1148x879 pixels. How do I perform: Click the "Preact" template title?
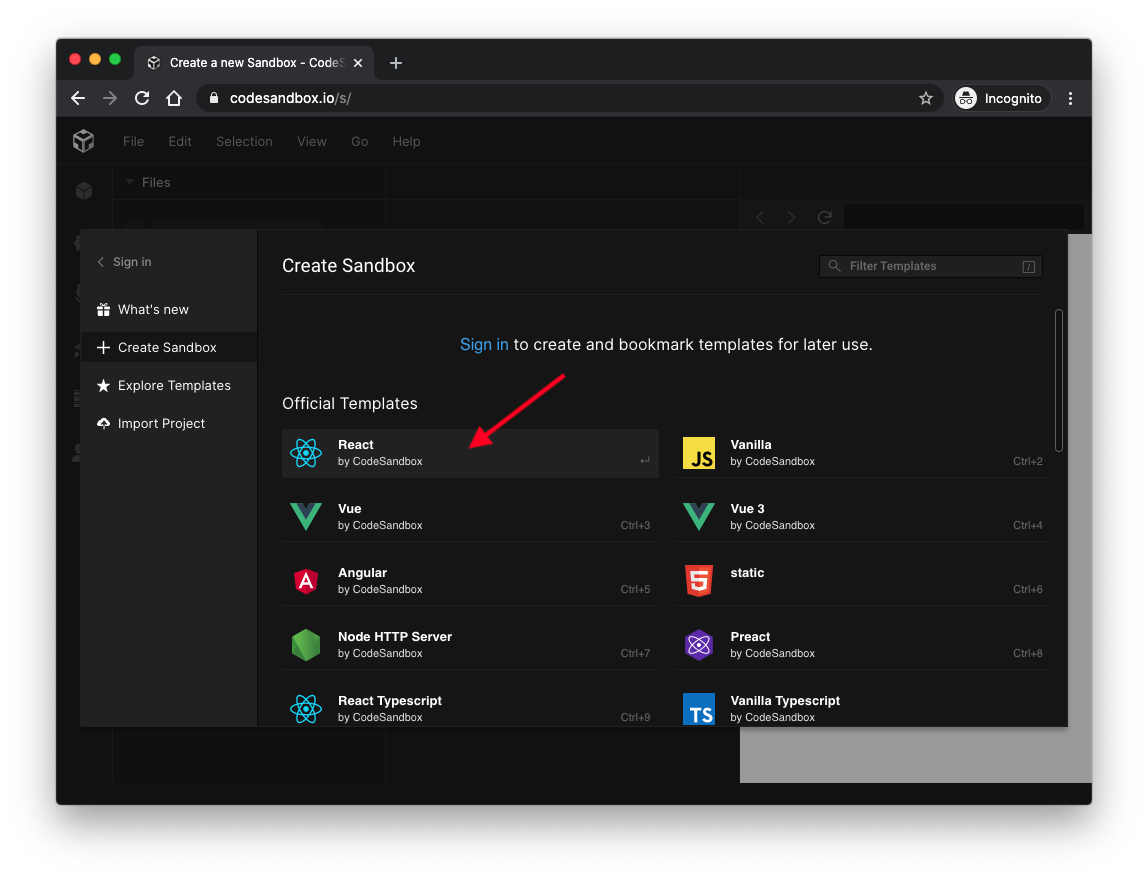(x=750, y=637)
